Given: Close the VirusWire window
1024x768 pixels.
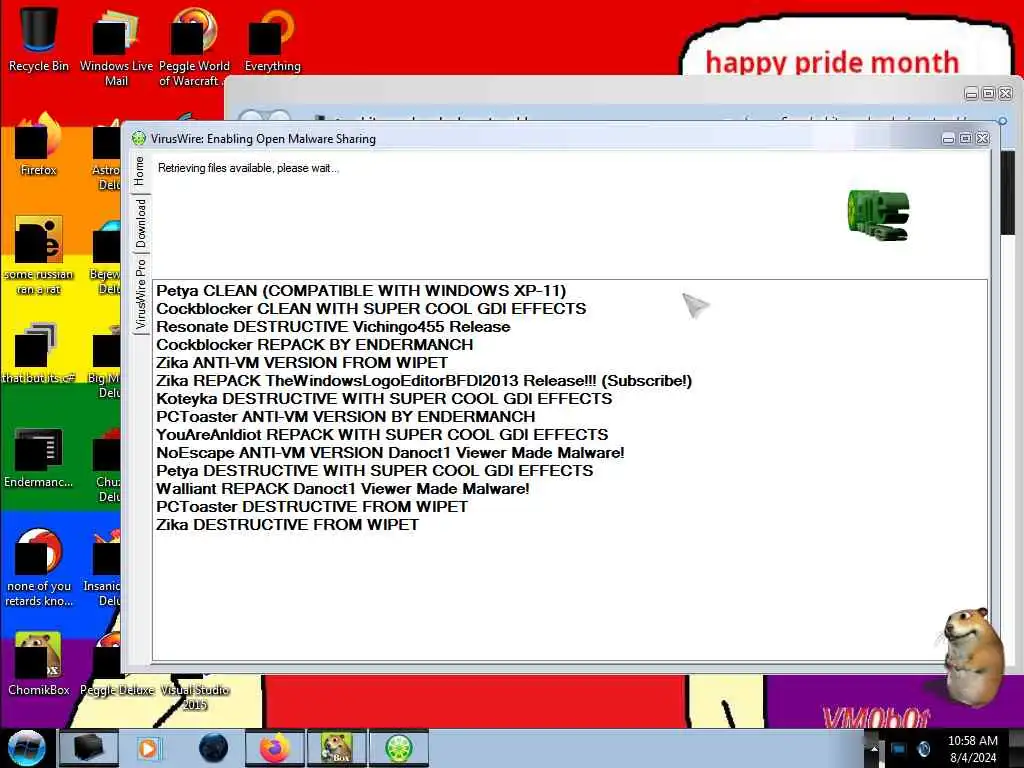Looking at the screenshot, I should tap(982, 138).
